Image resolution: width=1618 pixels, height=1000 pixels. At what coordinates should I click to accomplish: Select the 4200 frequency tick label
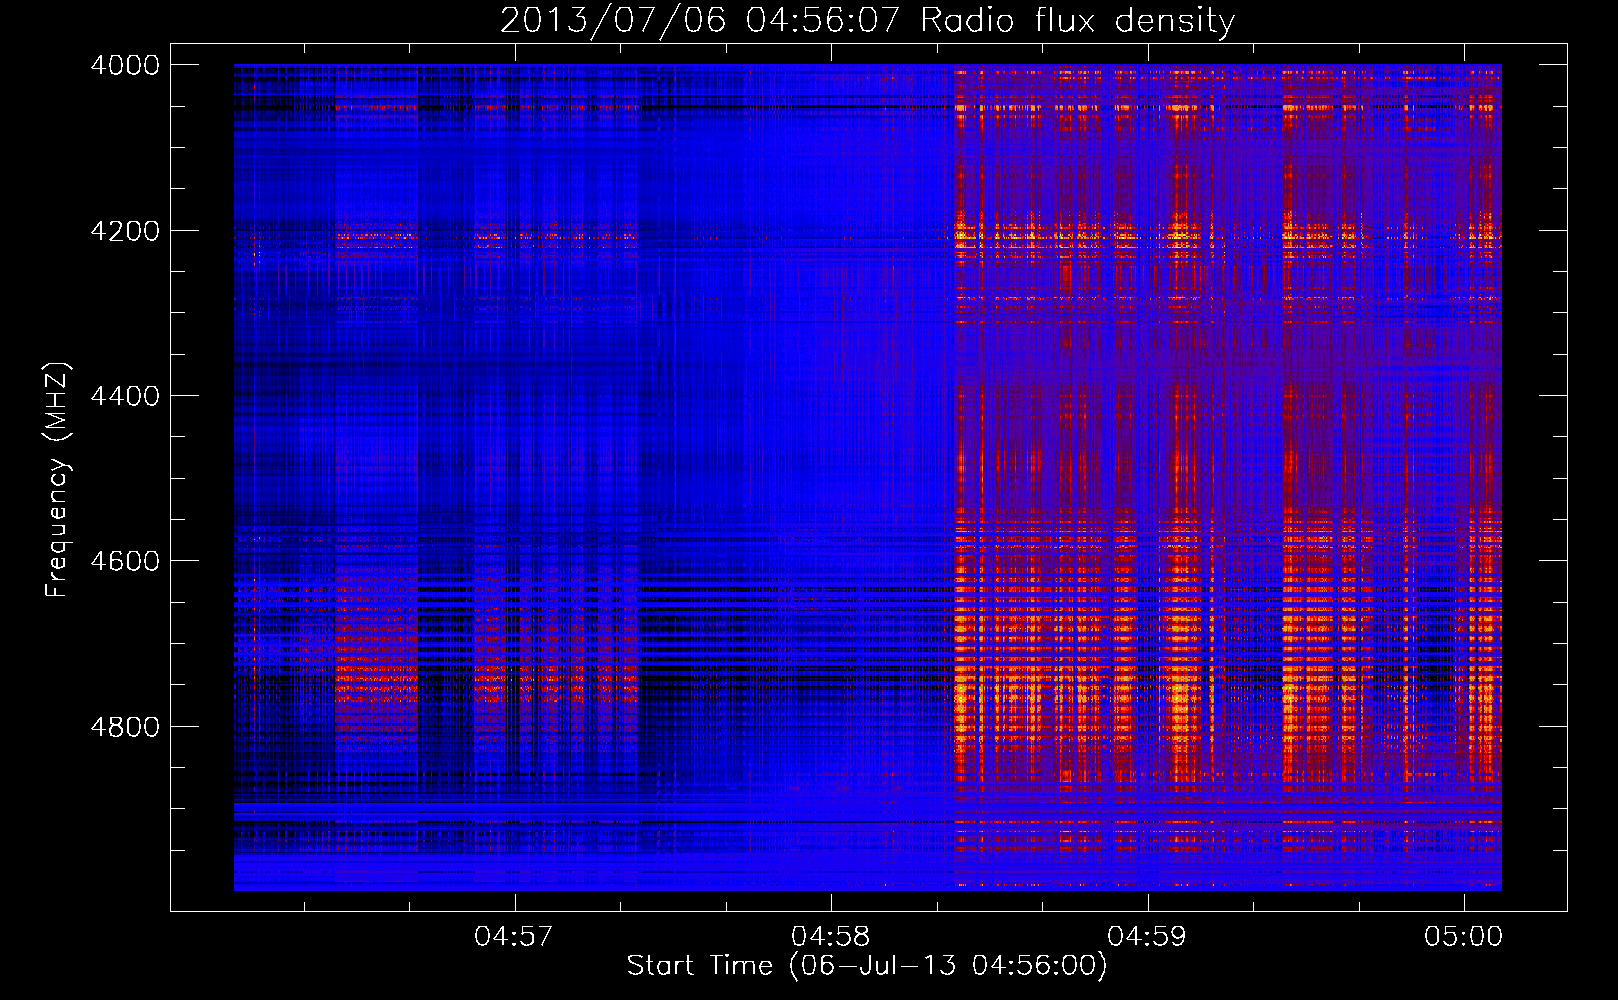(x=125, y=231)
